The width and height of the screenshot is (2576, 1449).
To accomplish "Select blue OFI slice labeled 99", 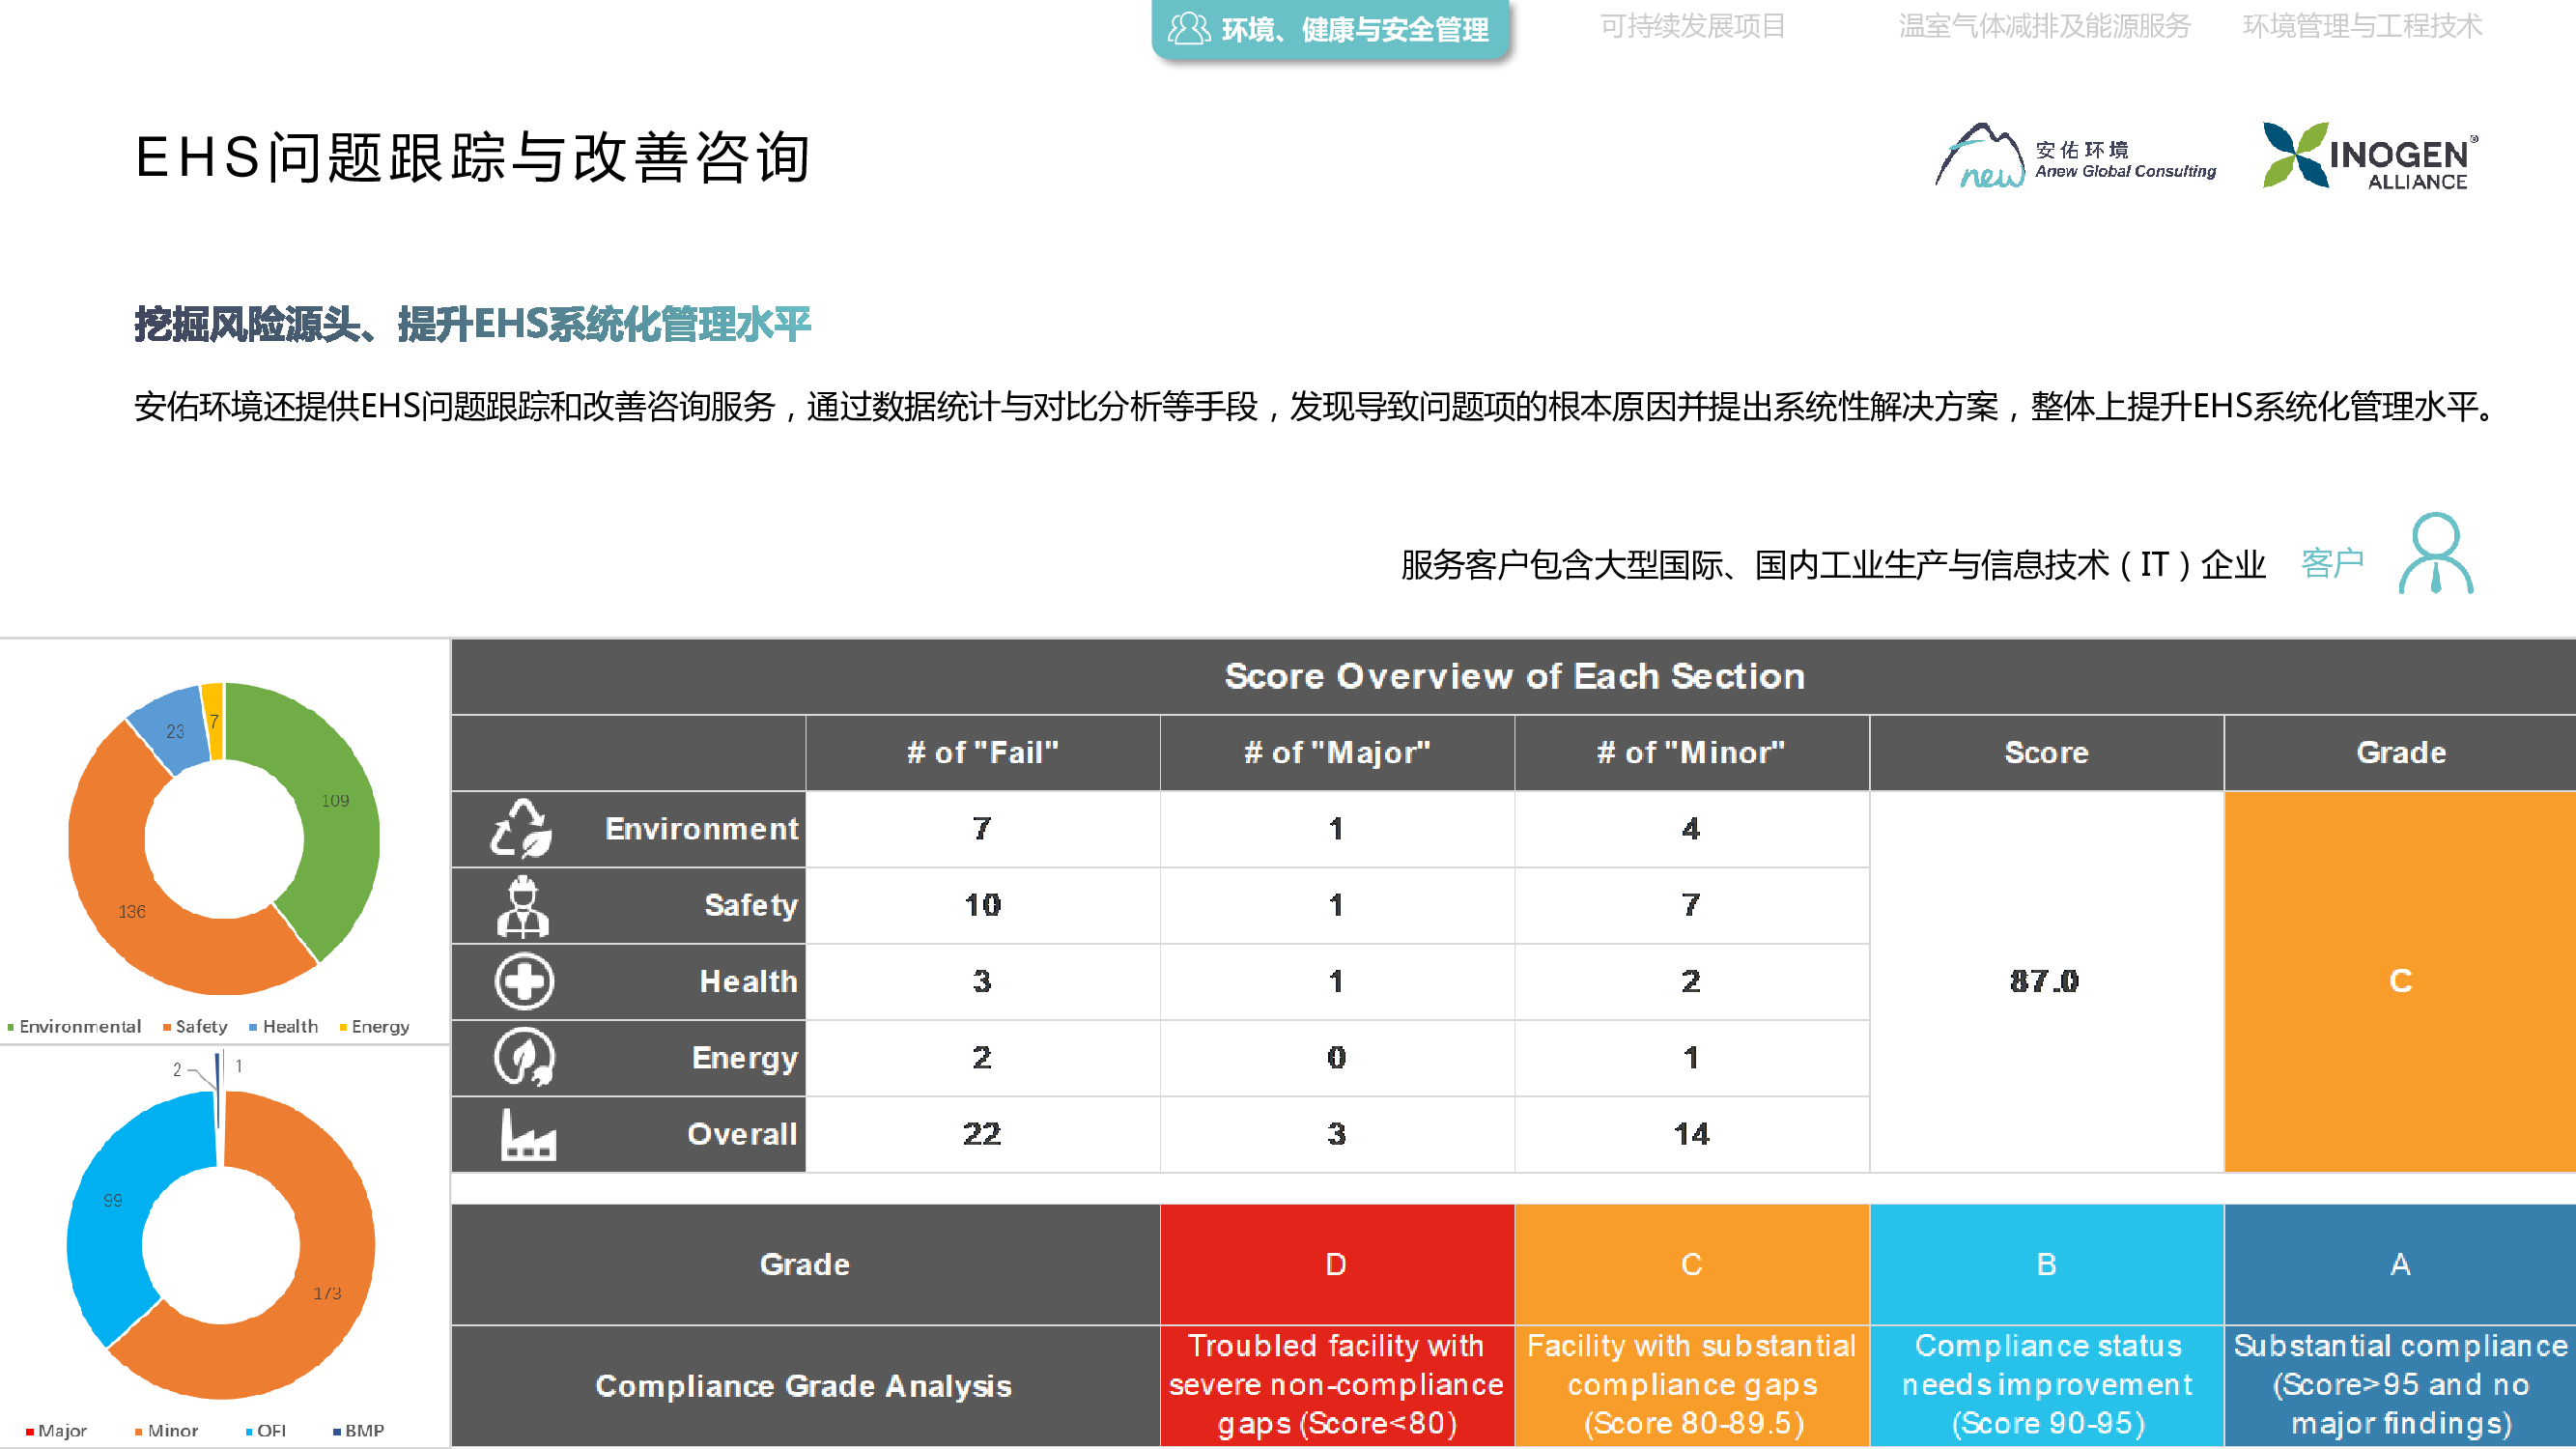I will pyautogui.click(x=112, y=1201).
